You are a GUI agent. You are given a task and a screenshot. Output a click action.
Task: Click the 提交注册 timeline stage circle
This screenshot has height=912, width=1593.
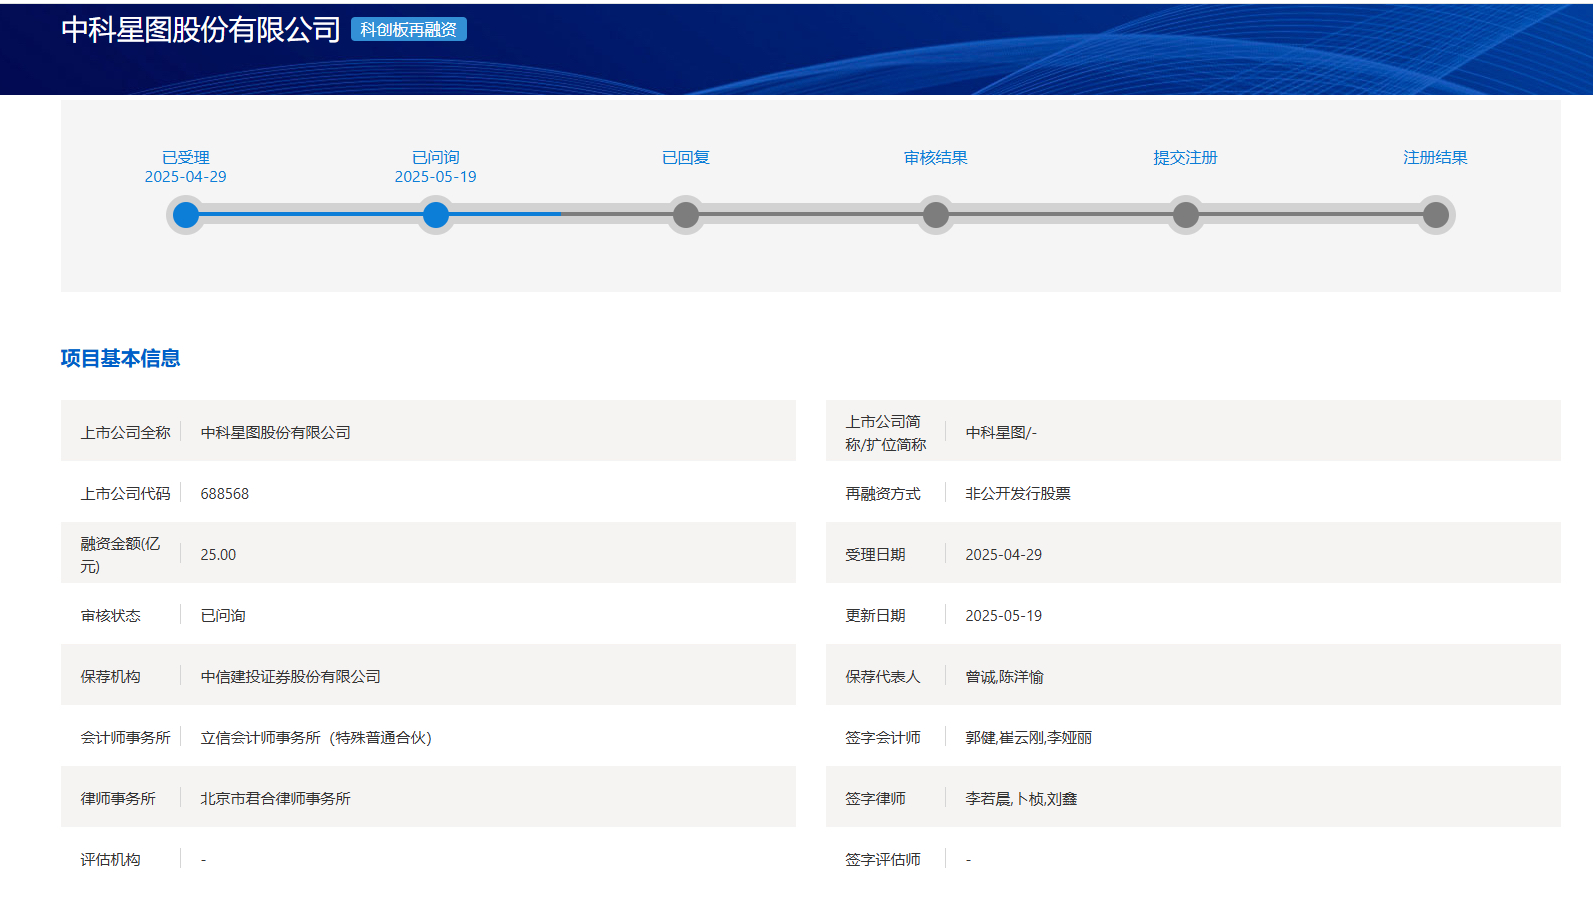click(x=1186, y=215)
